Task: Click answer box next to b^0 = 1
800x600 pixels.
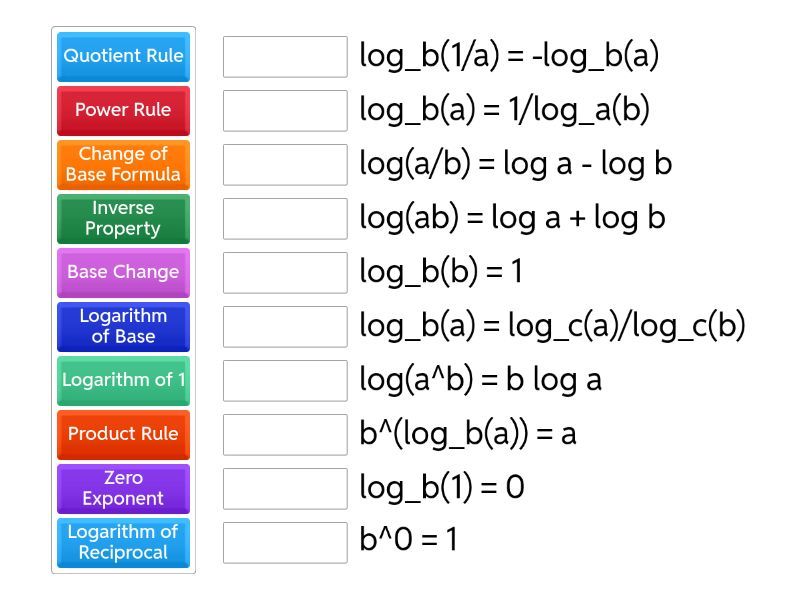Action: [285, 542]
